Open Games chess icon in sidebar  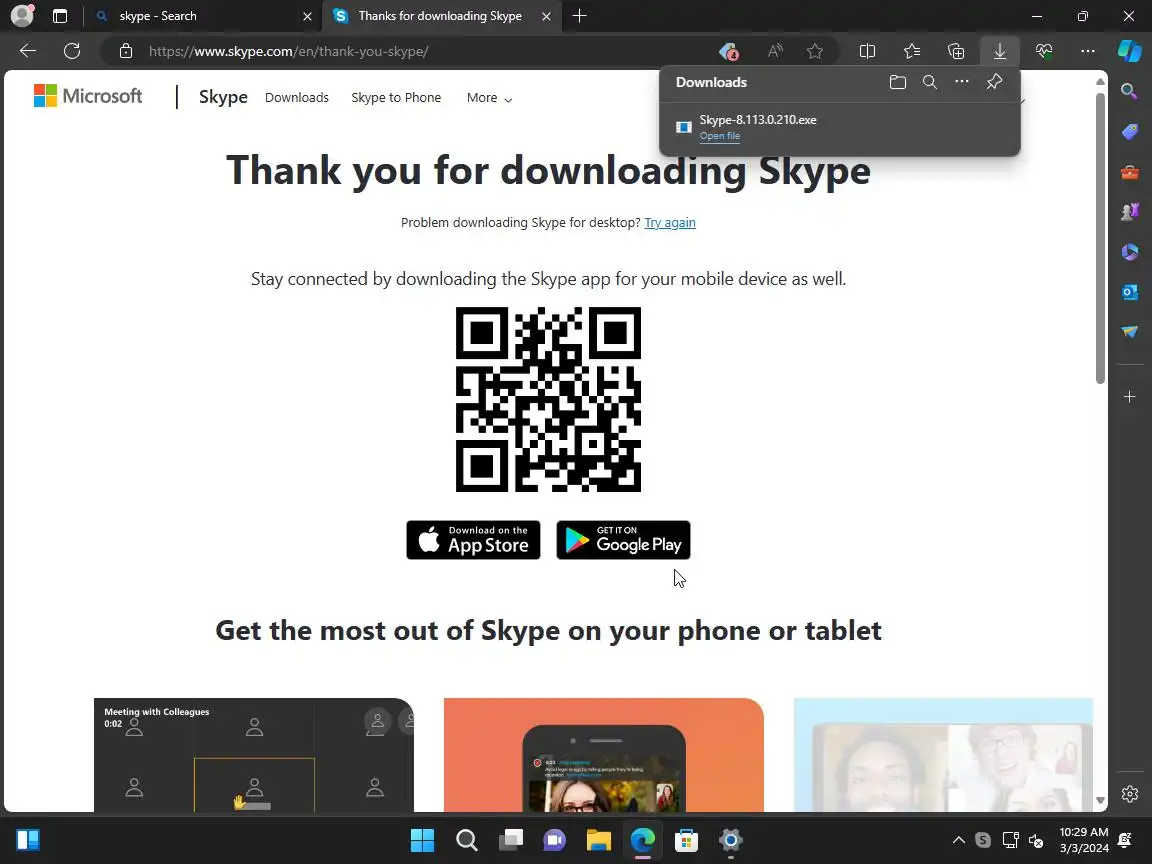pos(1129,212)
